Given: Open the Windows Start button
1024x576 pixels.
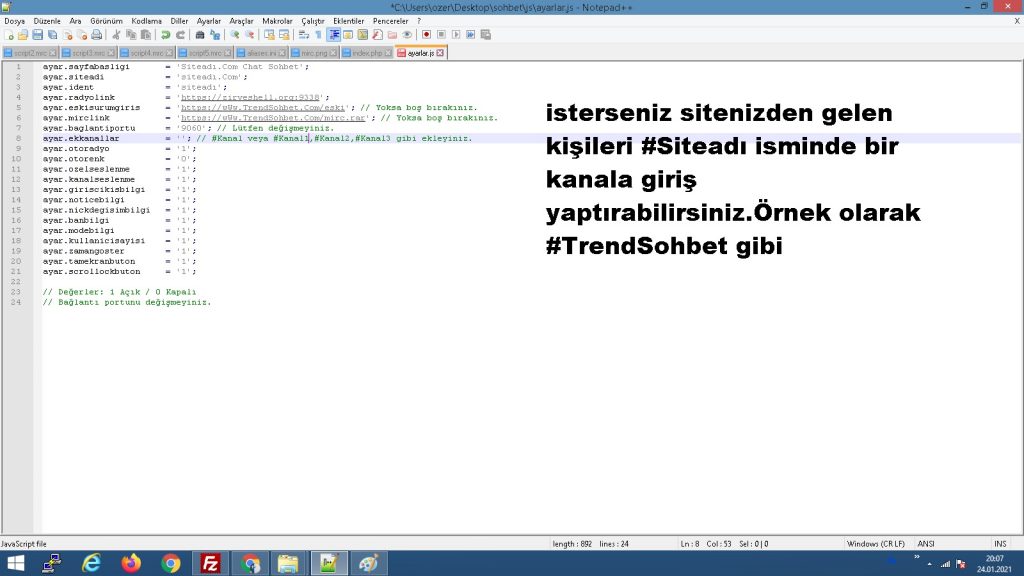Looking at the screenshot, I should click(x=14, y=563).
